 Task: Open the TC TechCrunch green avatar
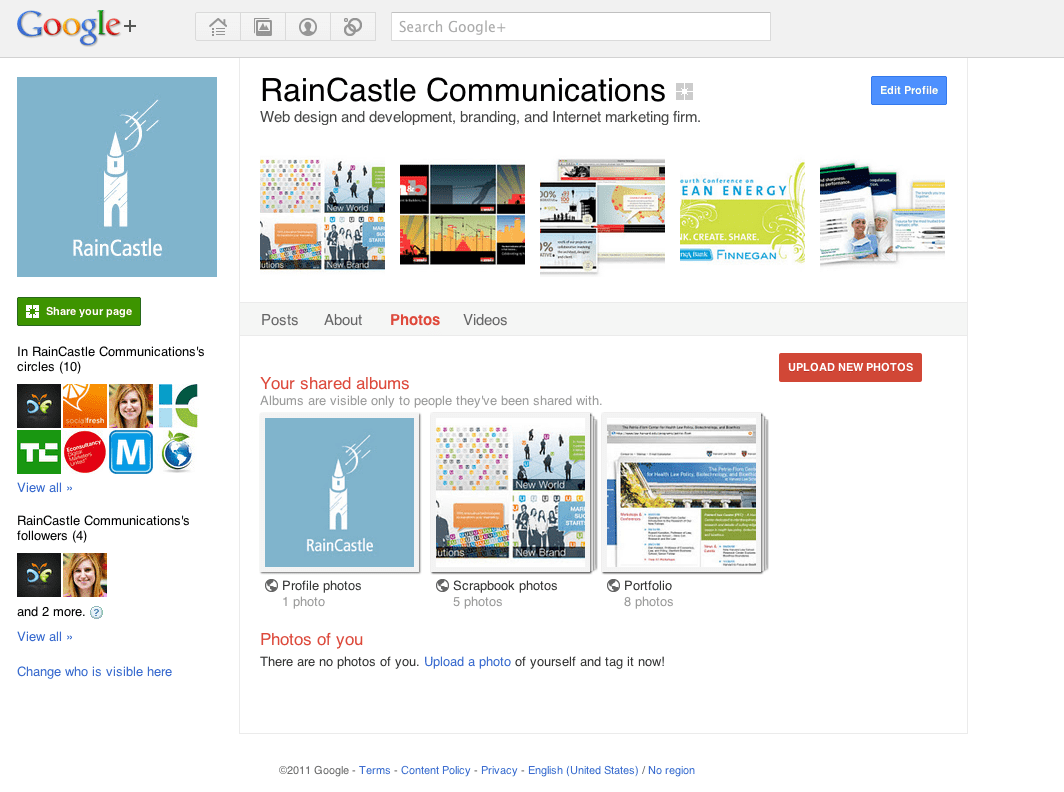pyautogui.click(x=39, y=452)
